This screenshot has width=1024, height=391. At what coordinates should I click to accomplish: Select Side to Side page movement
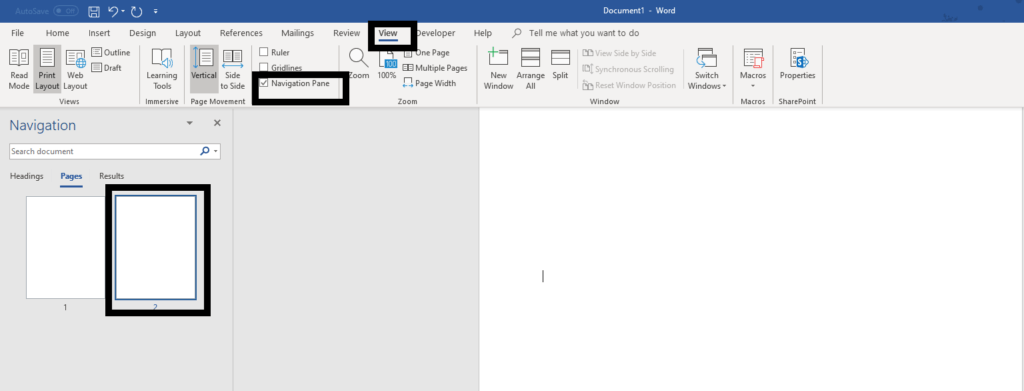point(232,69)
